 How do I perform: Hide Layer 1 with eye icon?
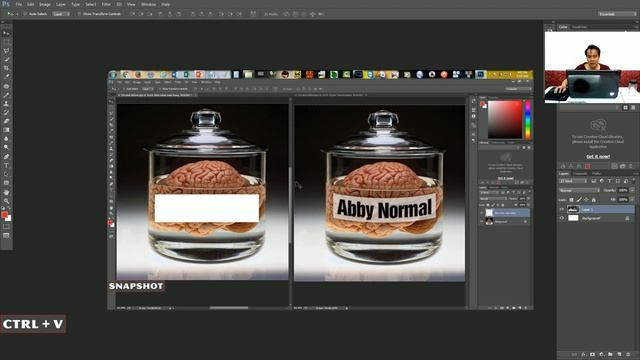pos(562,209)
